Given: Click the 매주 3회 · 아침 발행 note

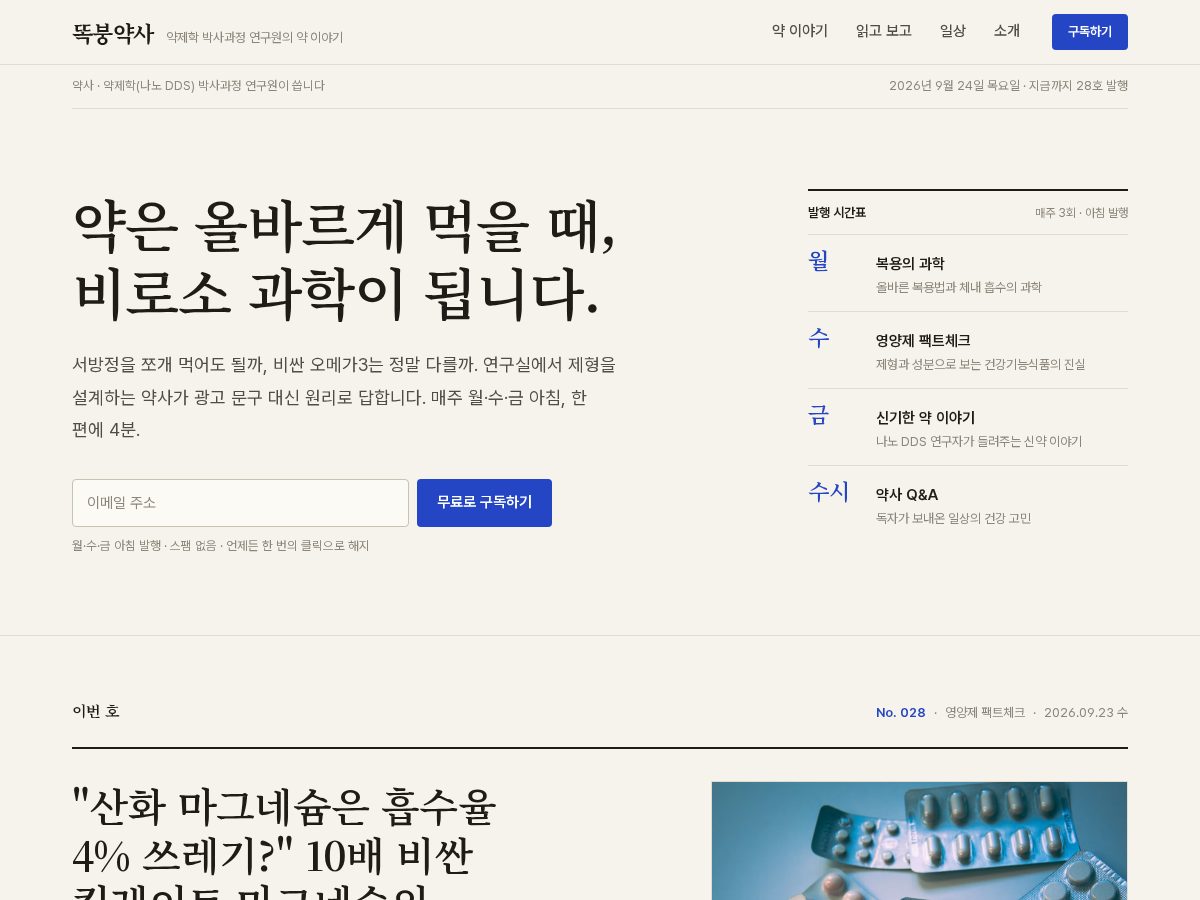Looking at the screenshot, I should pyautogui.click(x=1082, y=213).
